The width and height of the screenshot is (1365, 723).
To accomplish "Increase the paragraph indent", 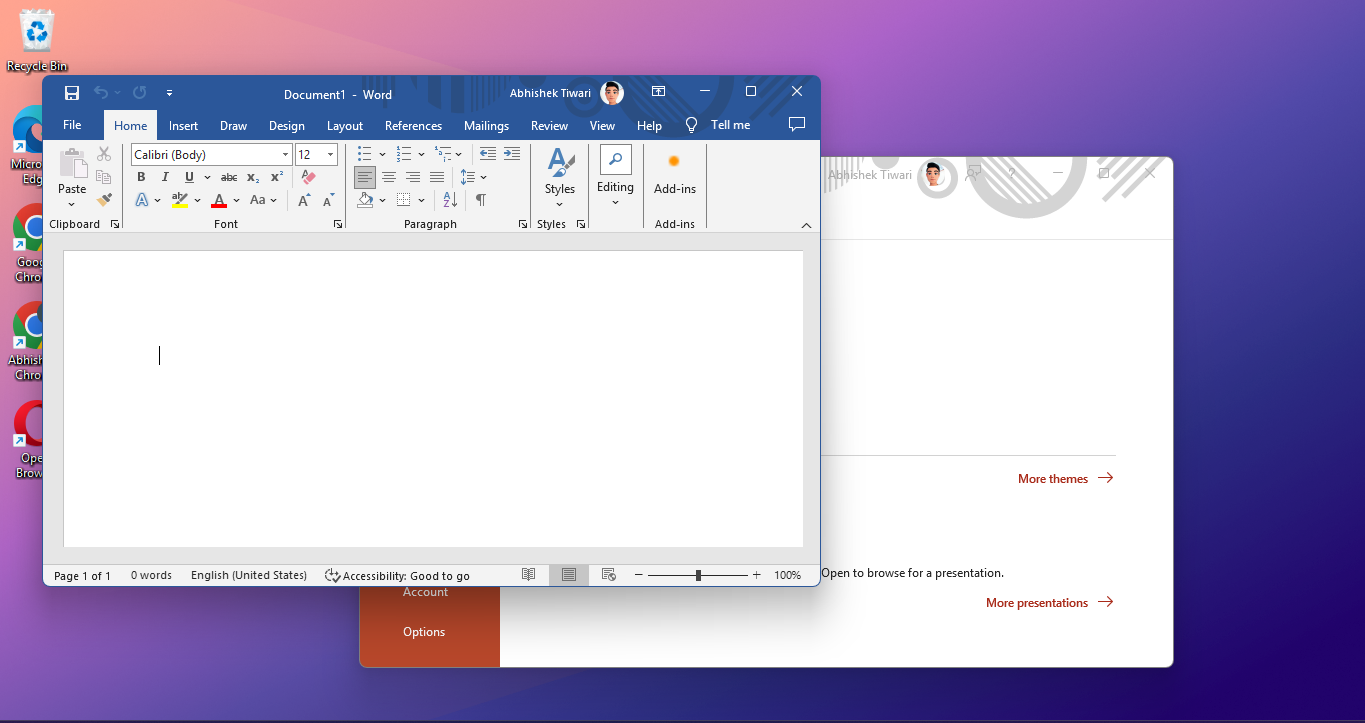I will coord(512,154).
